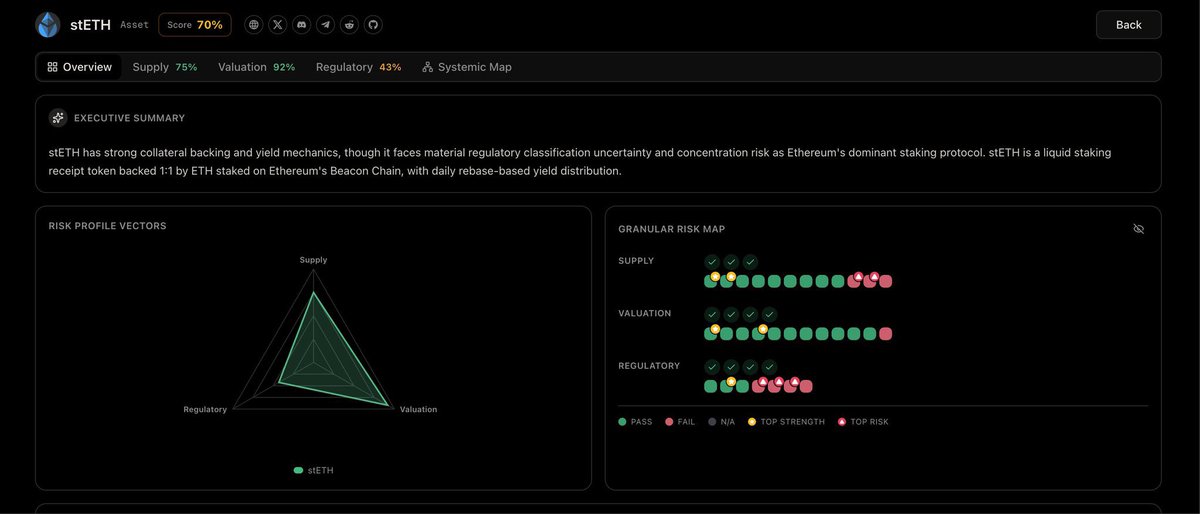Click the fourth check circle in the Valuation row
Image resolution: width=1200 pixels, height=514 pixels.
(x=769, y=314)
